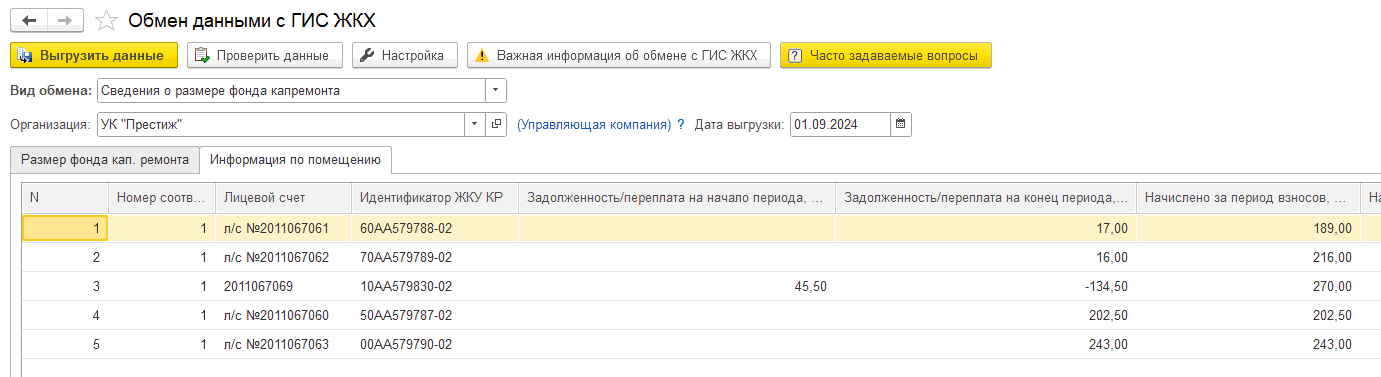
Task: Expand the Вид обмена dropdown arrow
Action: 496,90
